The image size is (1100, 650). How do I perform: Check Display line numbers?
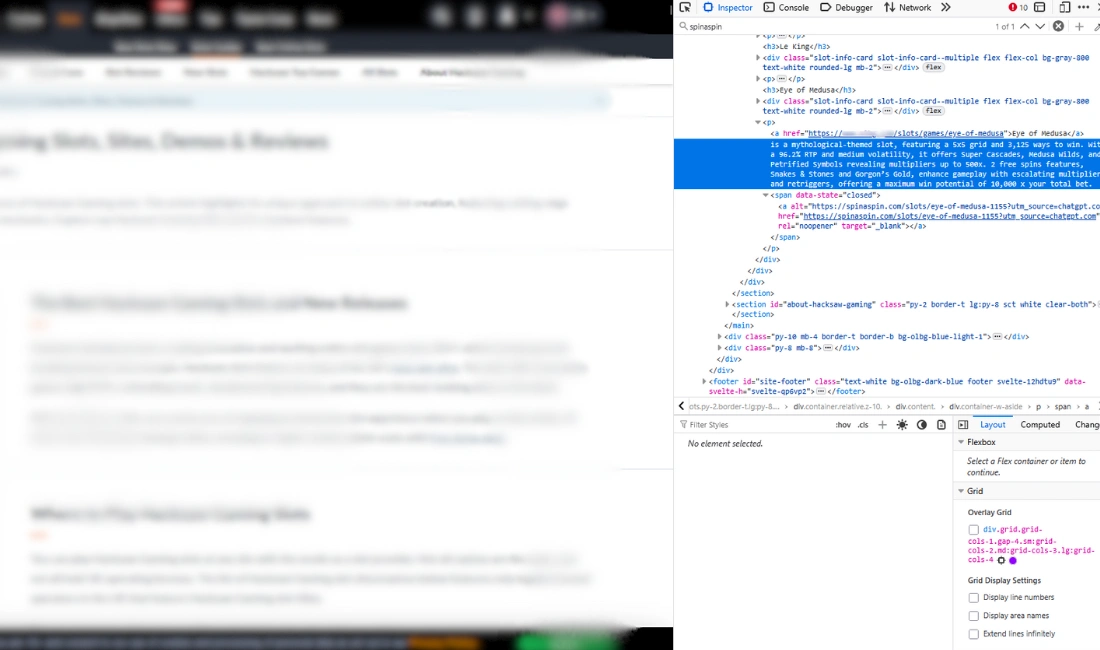[974, 597]
